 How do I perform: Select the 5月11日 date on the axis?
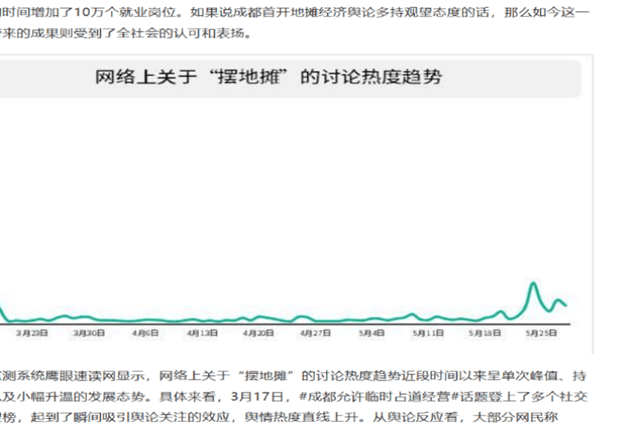pyautogui.click(x=429, y=333)
